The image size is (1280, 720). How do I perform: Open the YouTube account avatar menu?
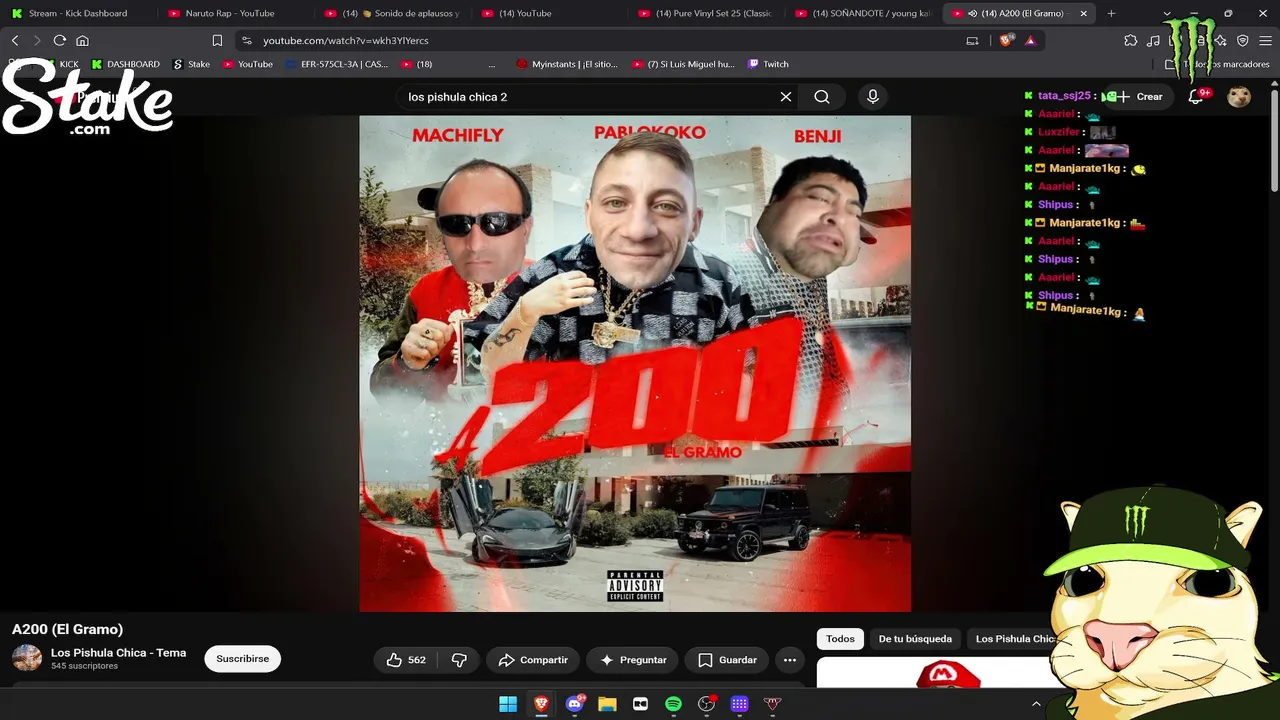(1239, 97)
